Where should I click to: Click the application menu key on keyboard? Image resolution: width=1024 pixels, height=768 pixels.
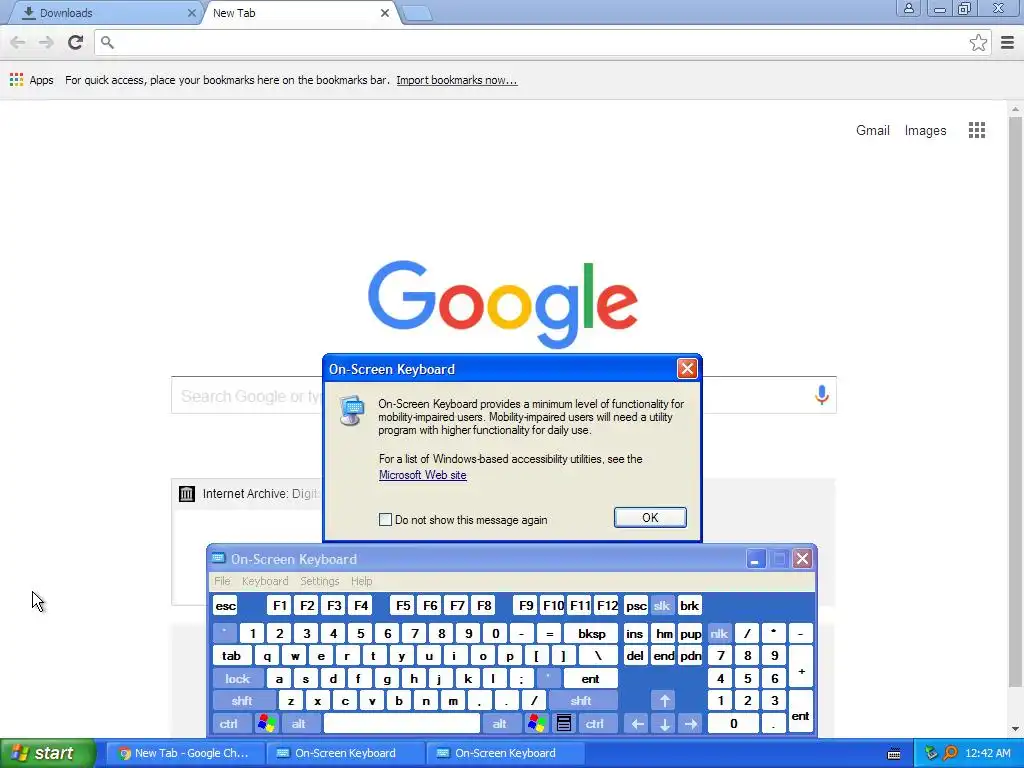564,724
